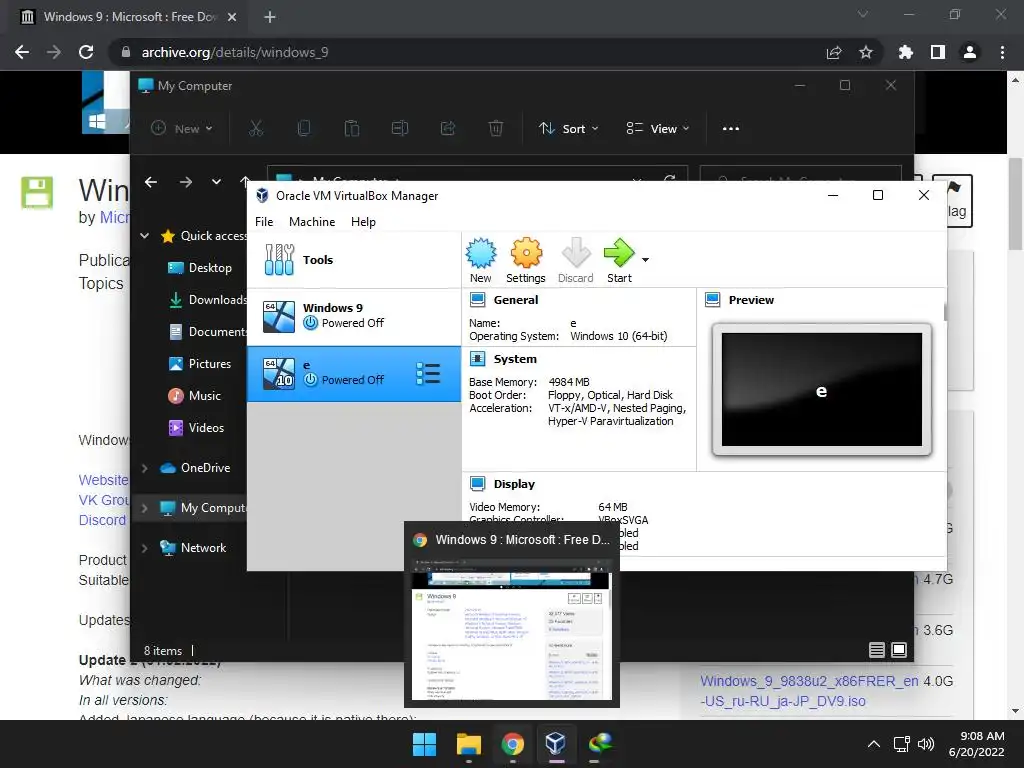Viewport: 1024px width, 768px height.
Task: Go forward in My Computer explorer
Action: 186,182
